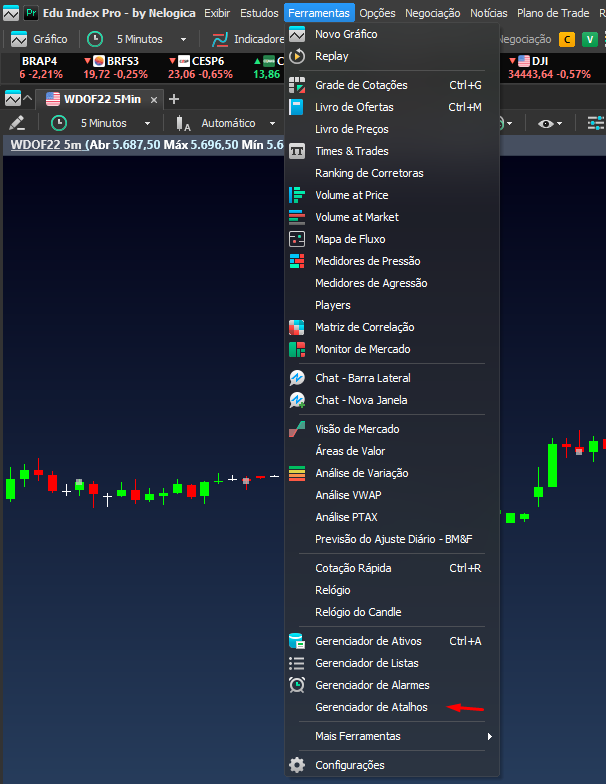Open the Gráfico toolbar button

tap(40, 39)
